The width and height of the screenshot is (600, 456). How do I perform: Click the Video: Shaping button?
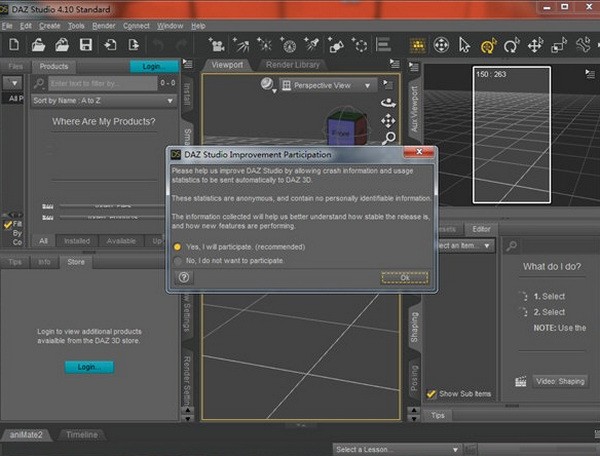click(x=560, y=381)
